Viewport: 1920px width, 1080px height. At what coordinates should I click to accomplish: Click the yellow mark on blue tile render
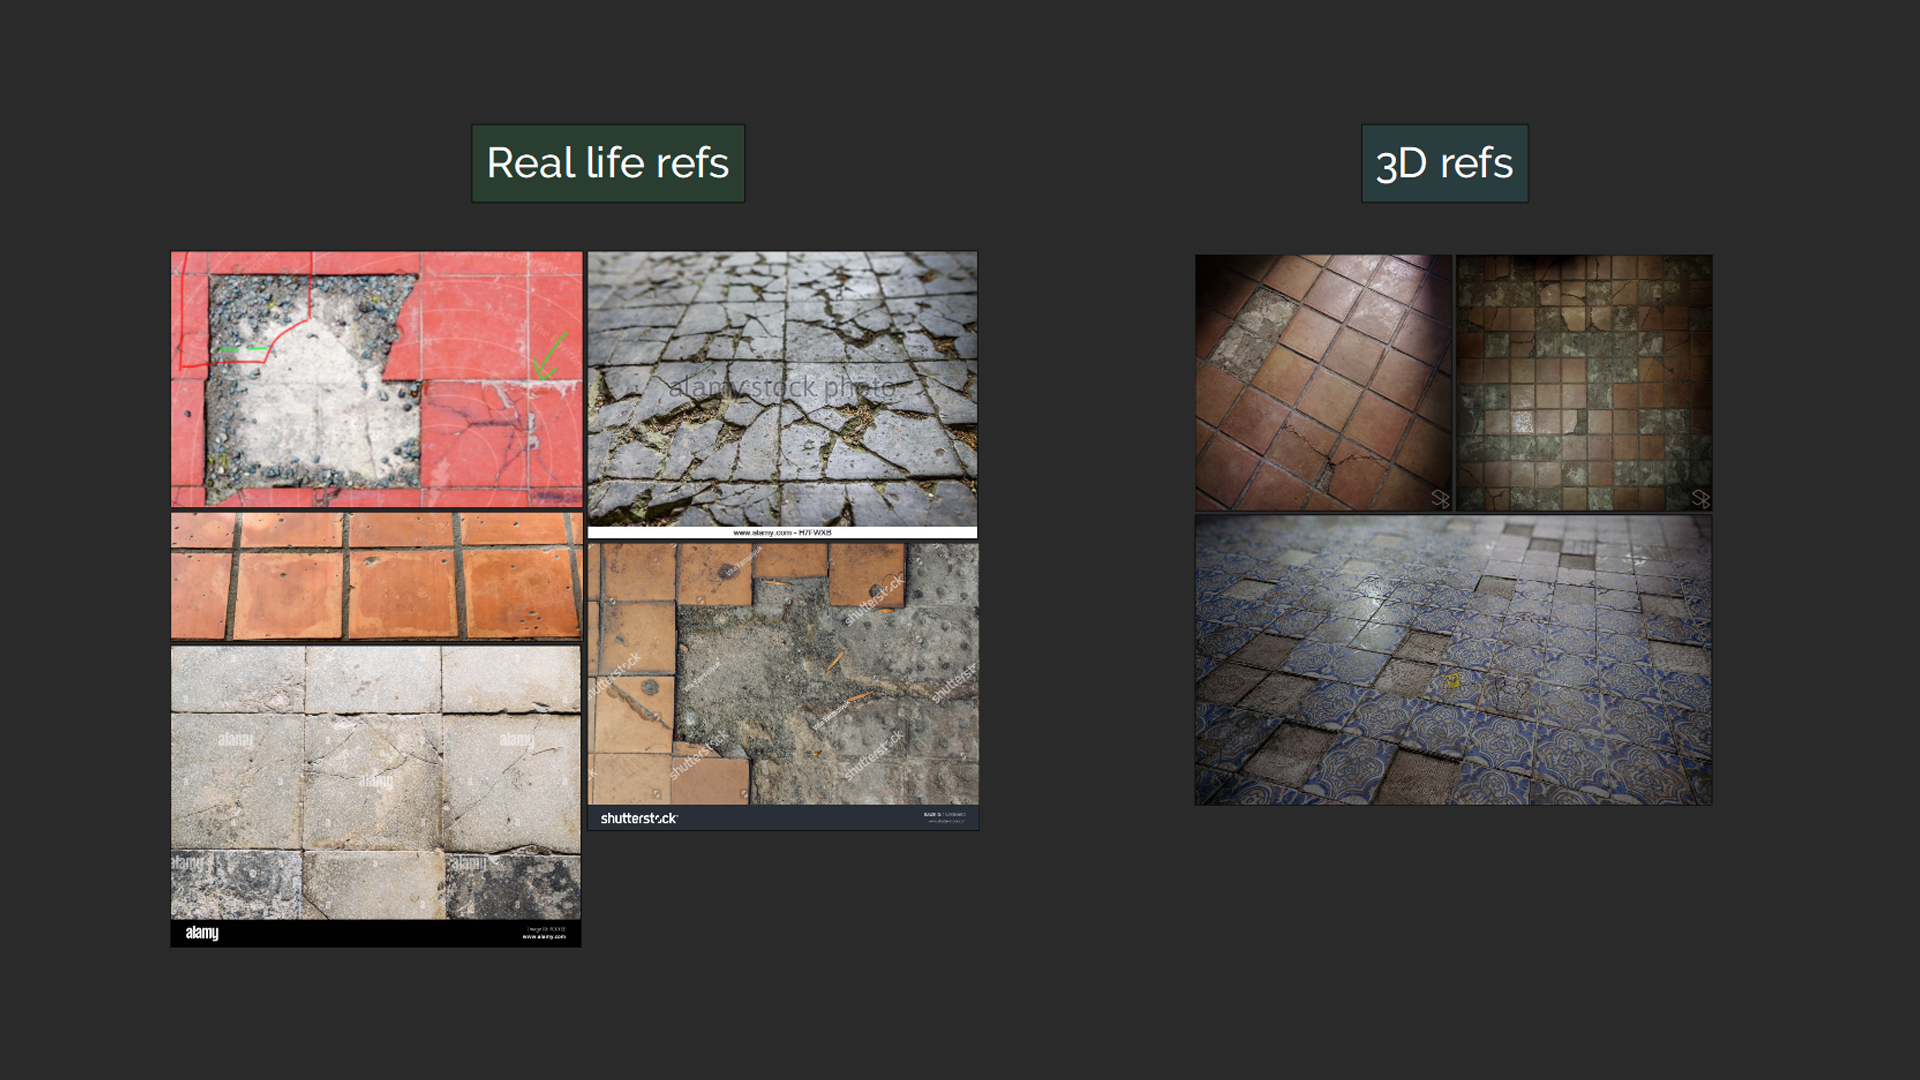1452,680
